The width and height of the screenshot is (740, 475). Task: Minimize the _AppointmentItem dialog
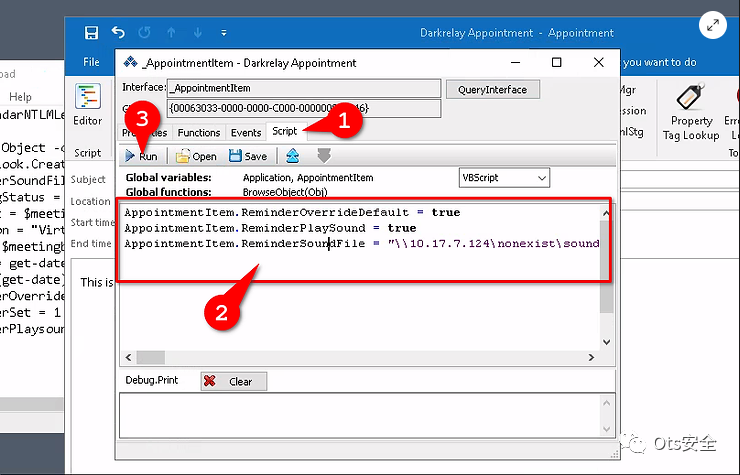(x=515, y=62)
